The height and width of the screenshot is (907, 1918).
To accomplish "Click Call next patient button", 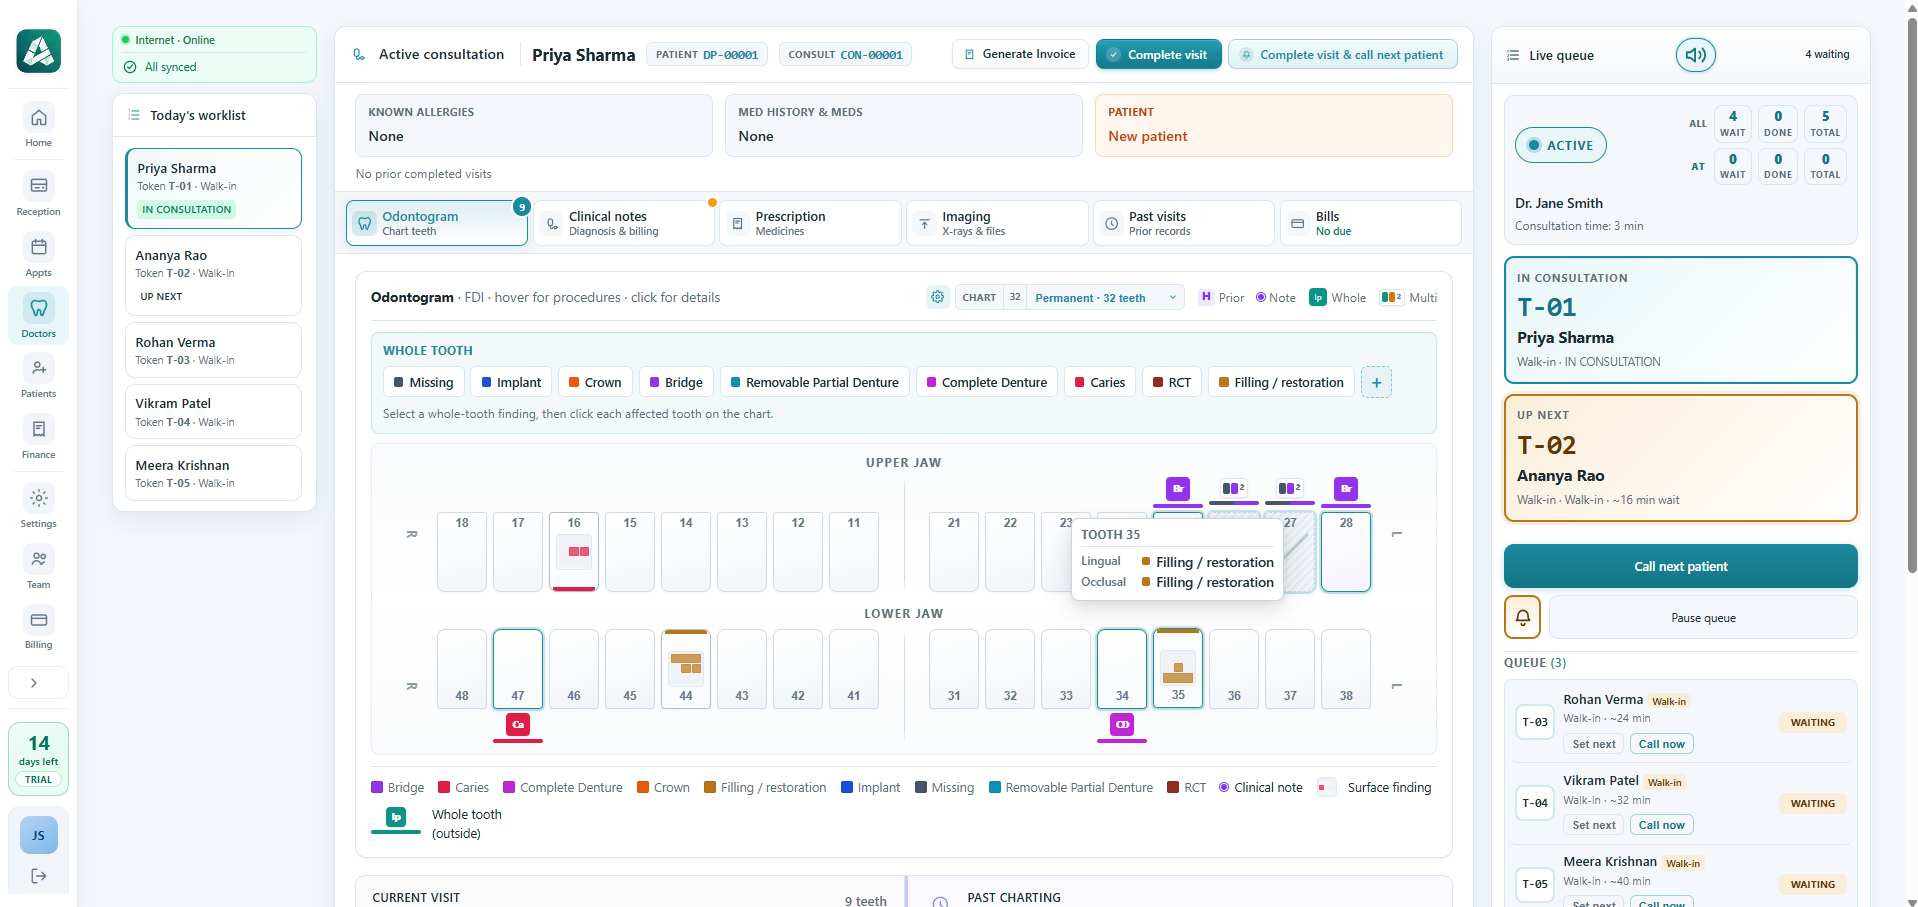I will point(1680,566).
